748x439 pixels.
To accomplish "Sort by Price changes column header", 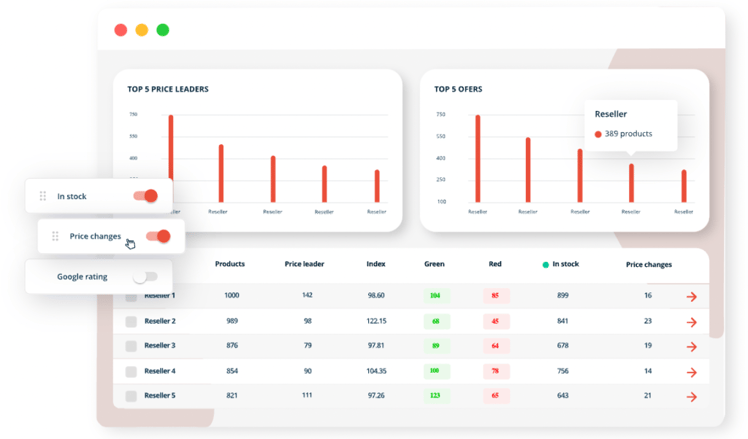I will (649, 264).
